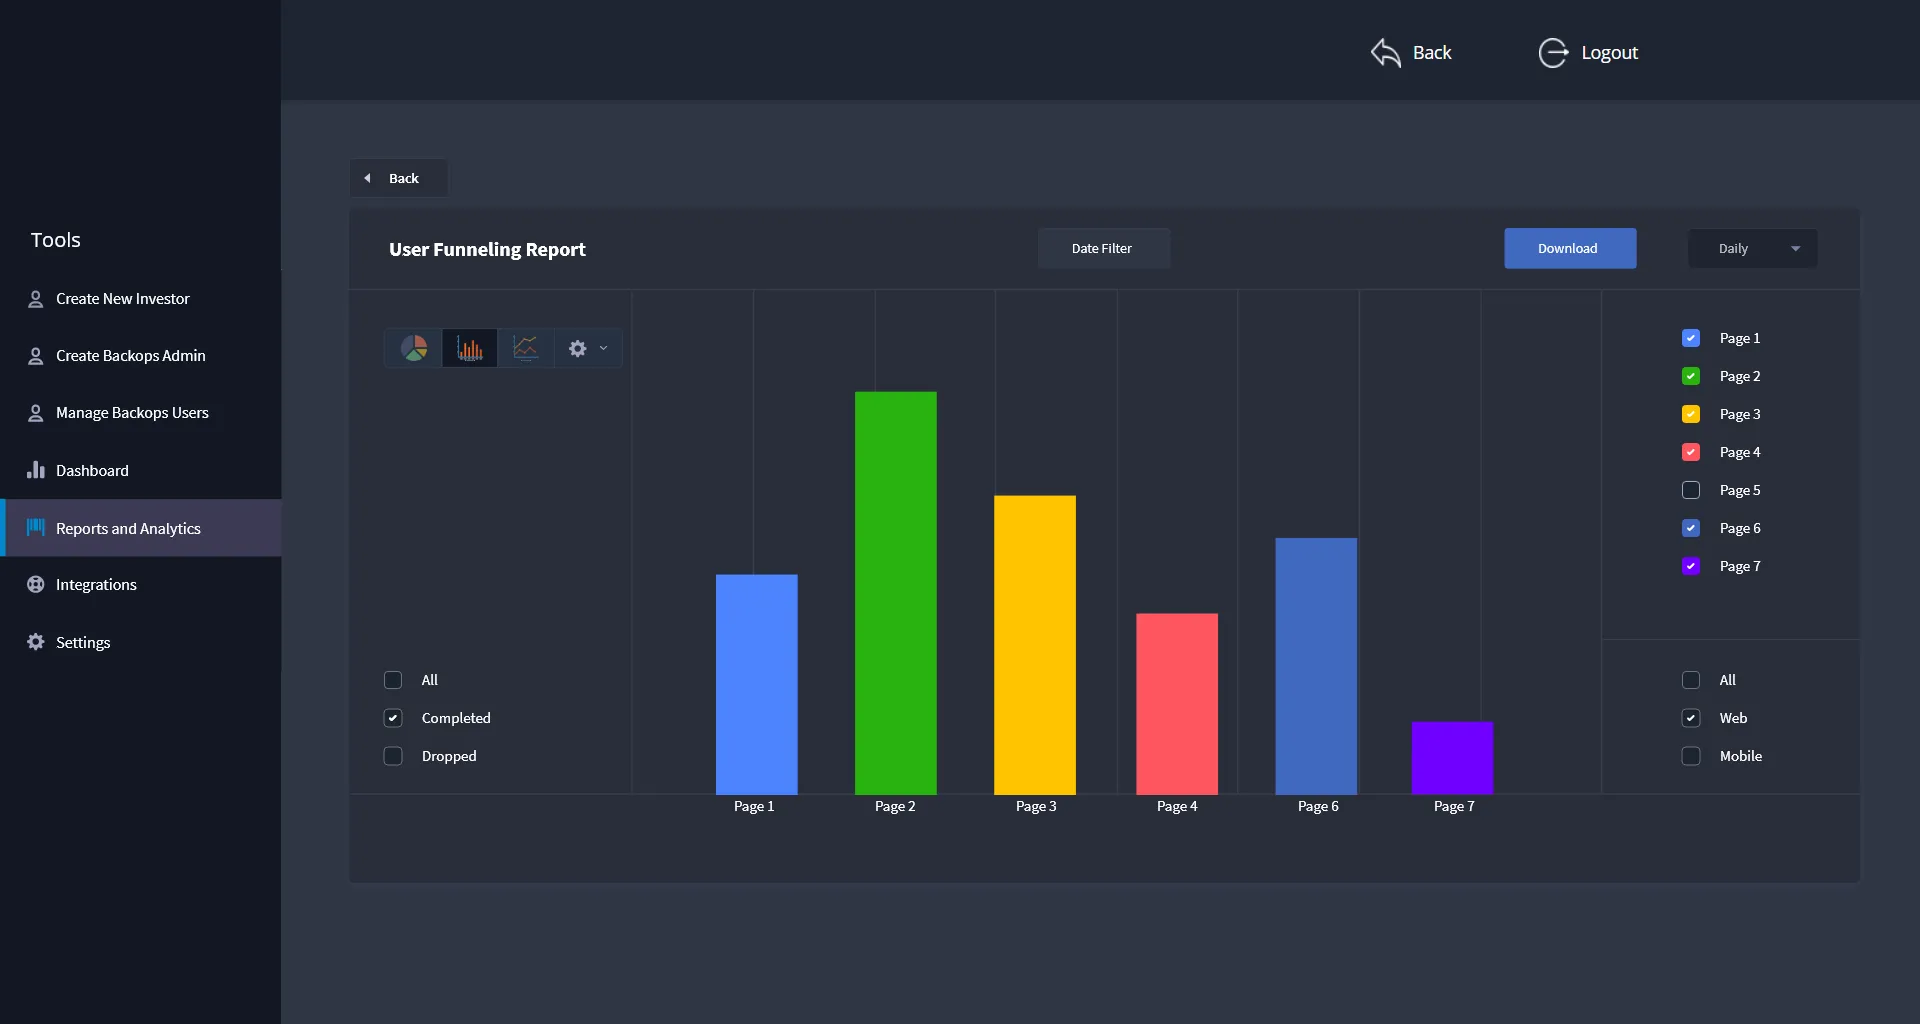The width and height of the screenshot is (1920, 1024).
Task: Click the Back arrow icon in top header
Action: [x=1386, y=53]
